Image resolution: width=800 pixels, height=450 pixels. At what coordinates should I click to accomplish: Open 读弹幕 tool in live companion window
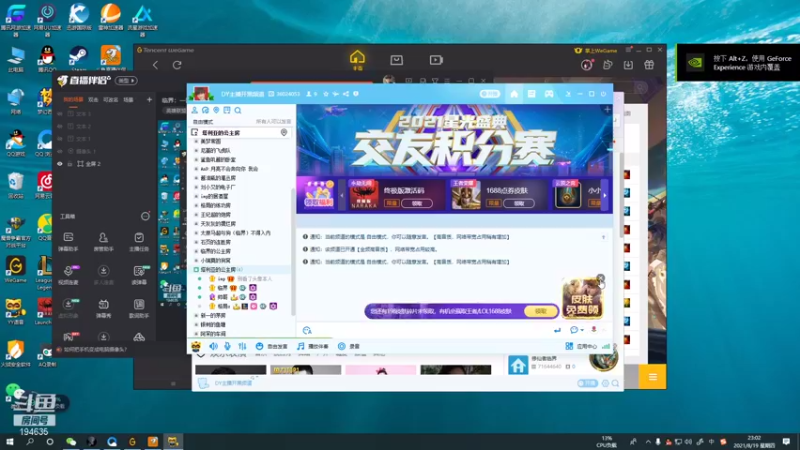click(139, 274)
